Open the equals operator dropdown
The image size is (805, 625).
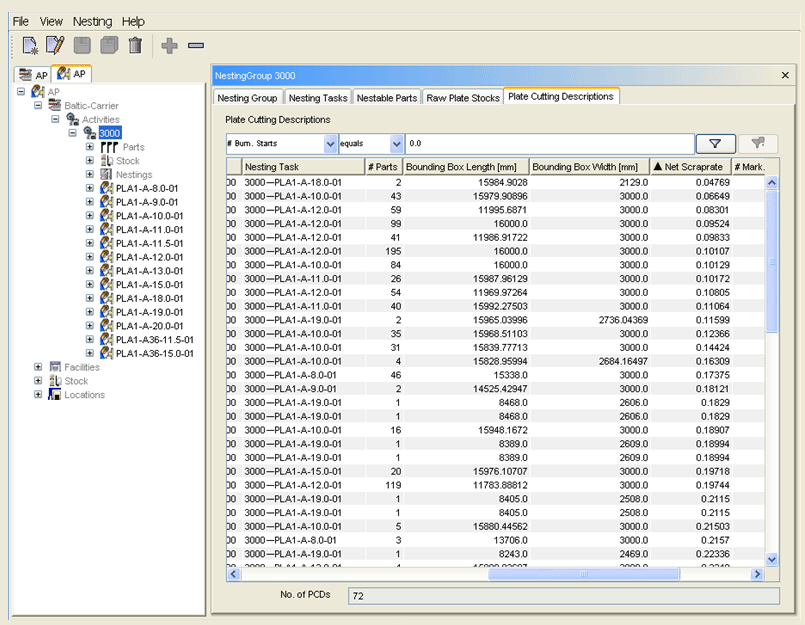click(396, 144)
